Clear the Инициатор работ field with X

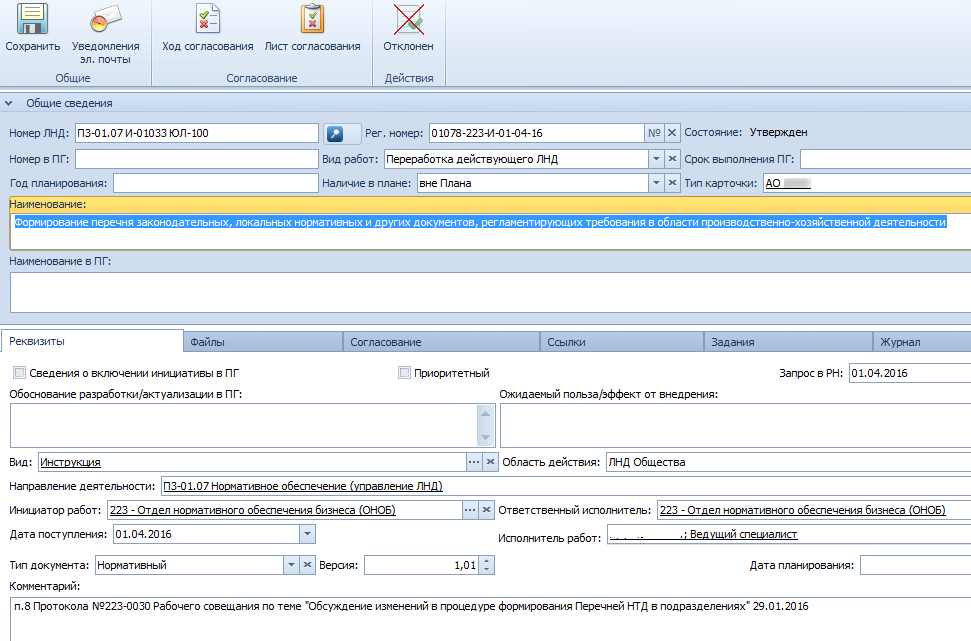pyautogui.click(x=486, y=510)
